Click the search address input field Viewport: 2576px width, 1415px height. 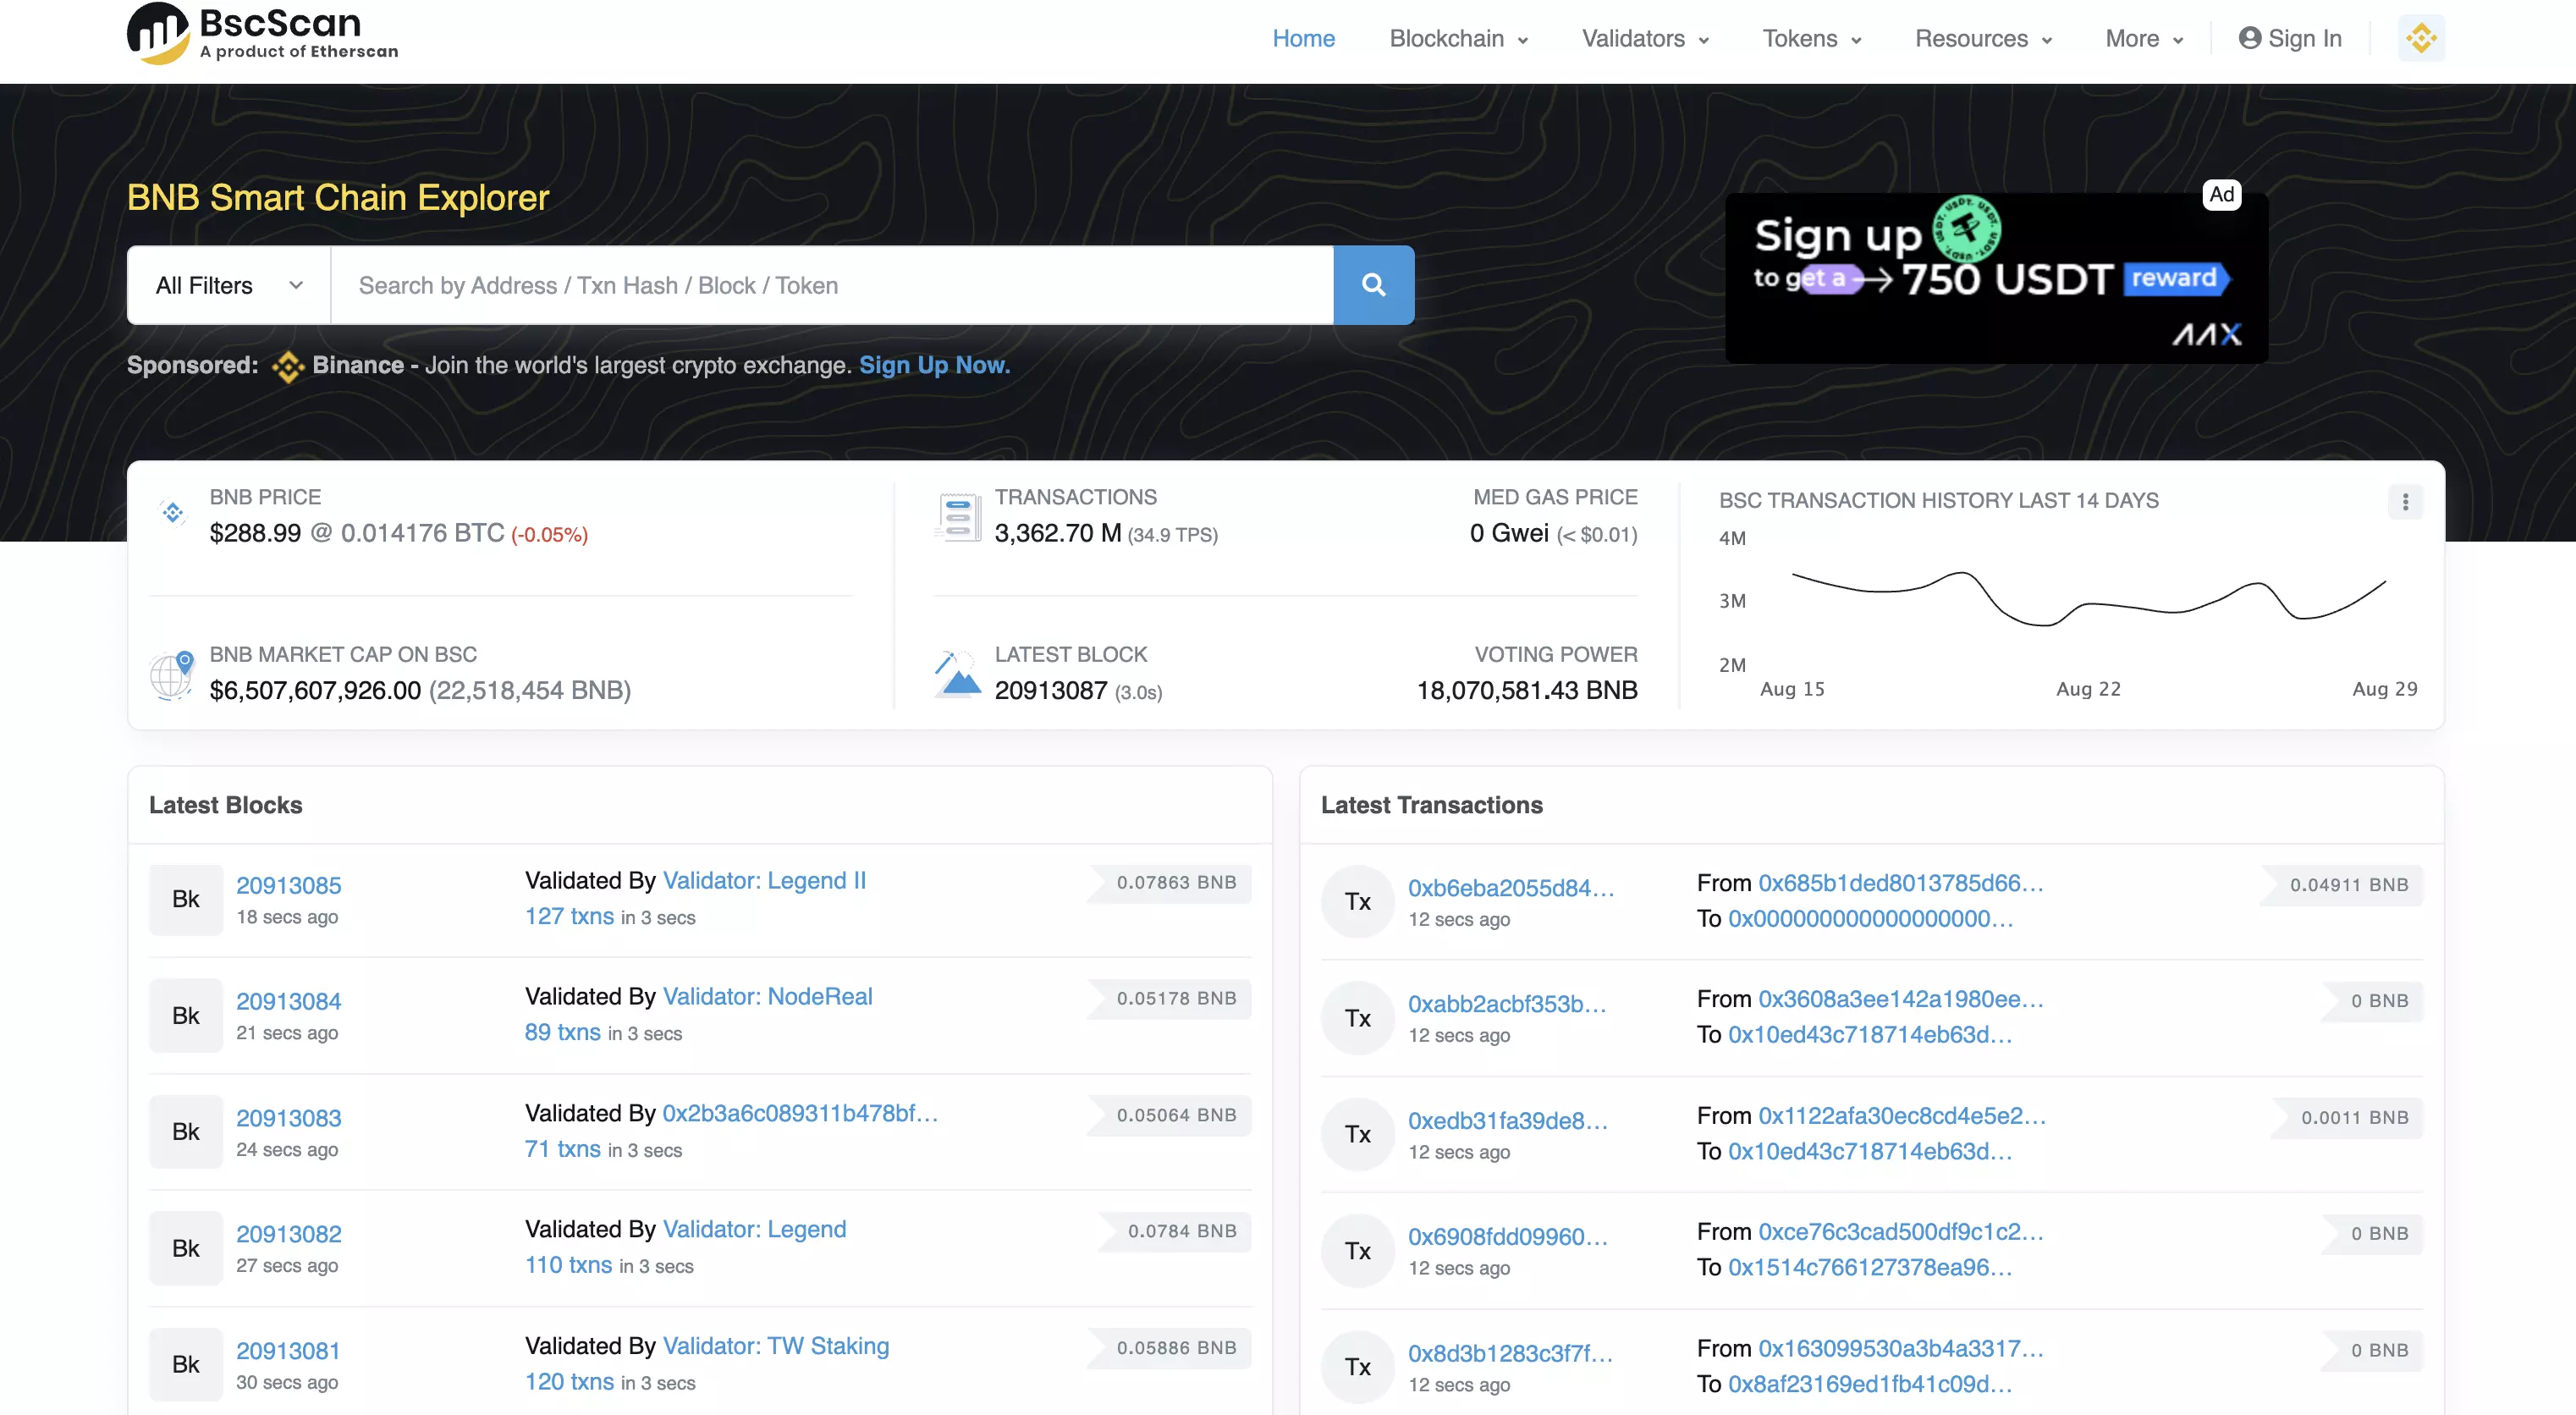pyautogui.click(x=832, y=285)
